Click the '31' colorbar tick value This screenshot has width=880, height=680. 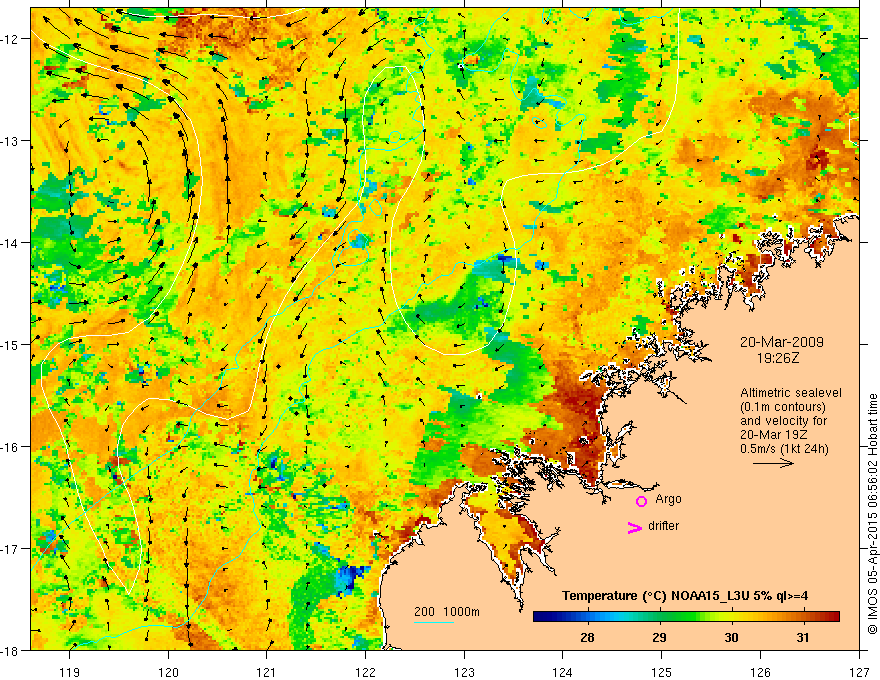[803, 638]
